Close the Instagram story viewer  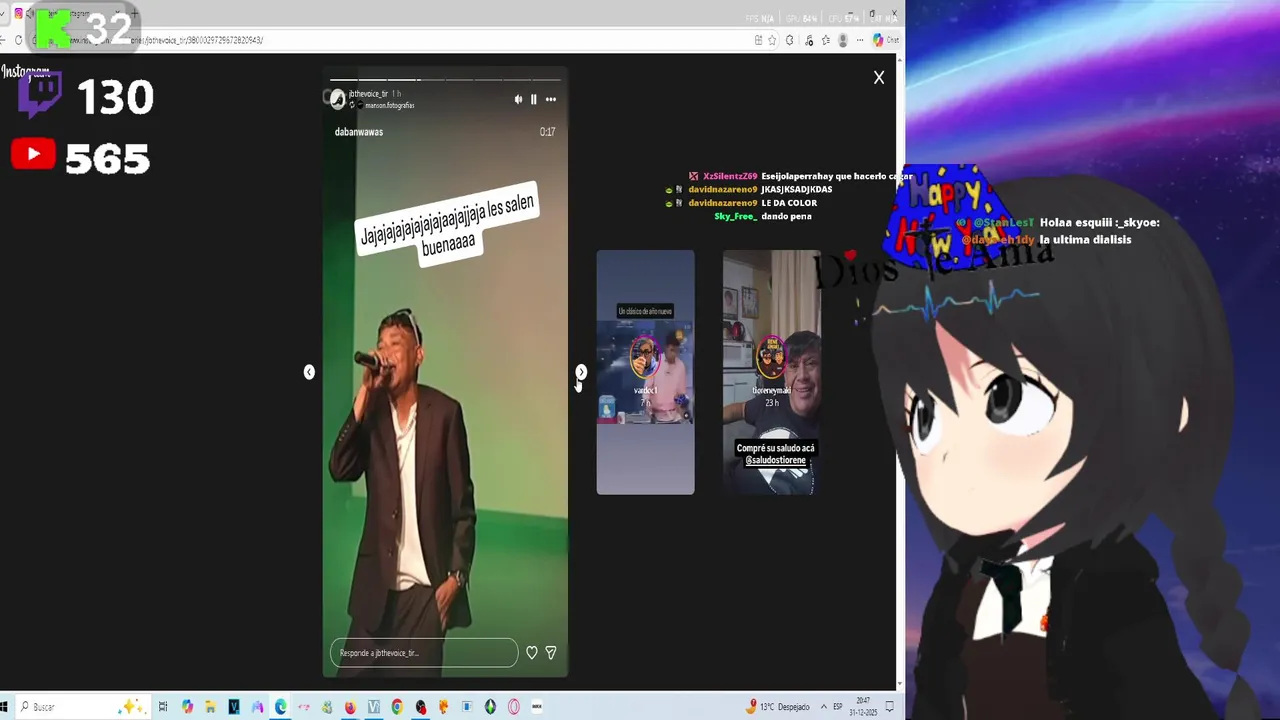879,77
